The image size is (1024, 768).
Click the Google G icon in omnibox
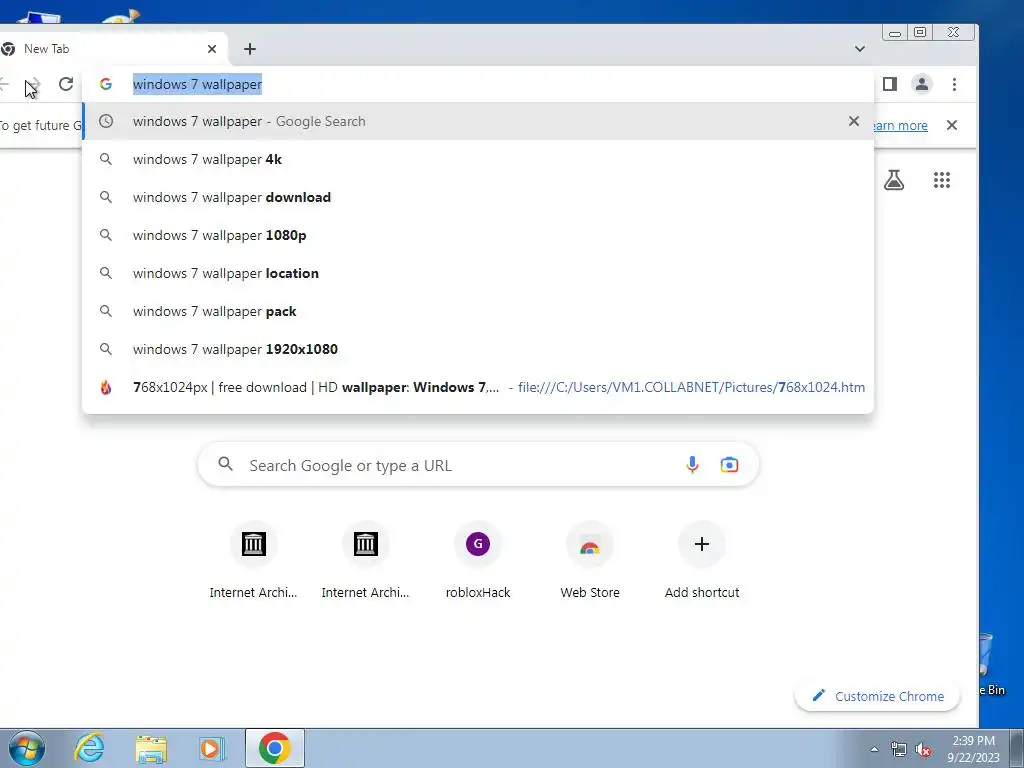point(106,84)
